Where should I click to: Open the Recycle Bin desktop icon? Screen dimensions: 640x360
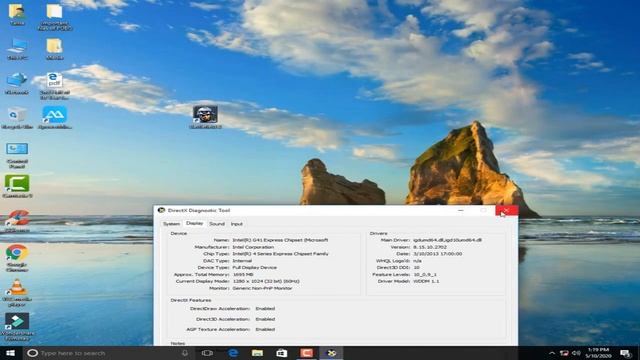pos(17,118)
